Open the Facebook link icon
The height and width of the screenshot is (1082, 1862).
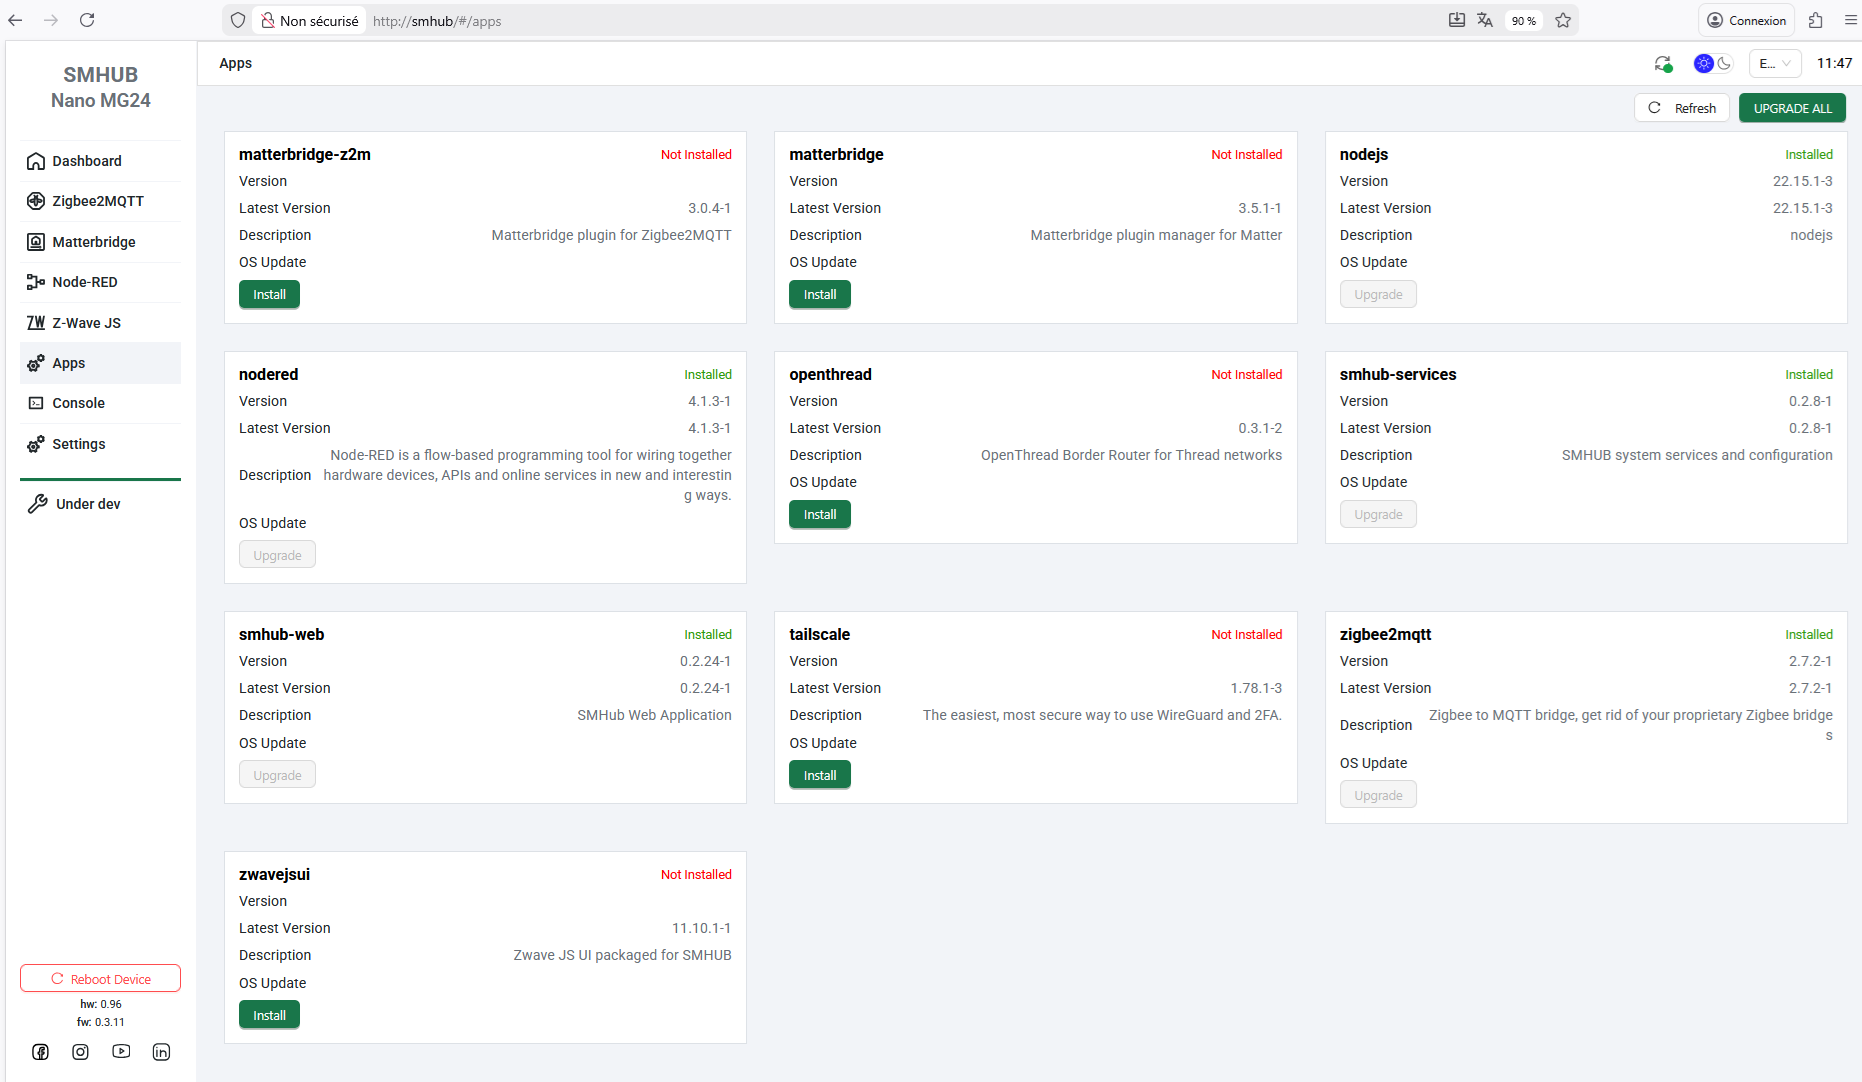[x=40, y=1051]
